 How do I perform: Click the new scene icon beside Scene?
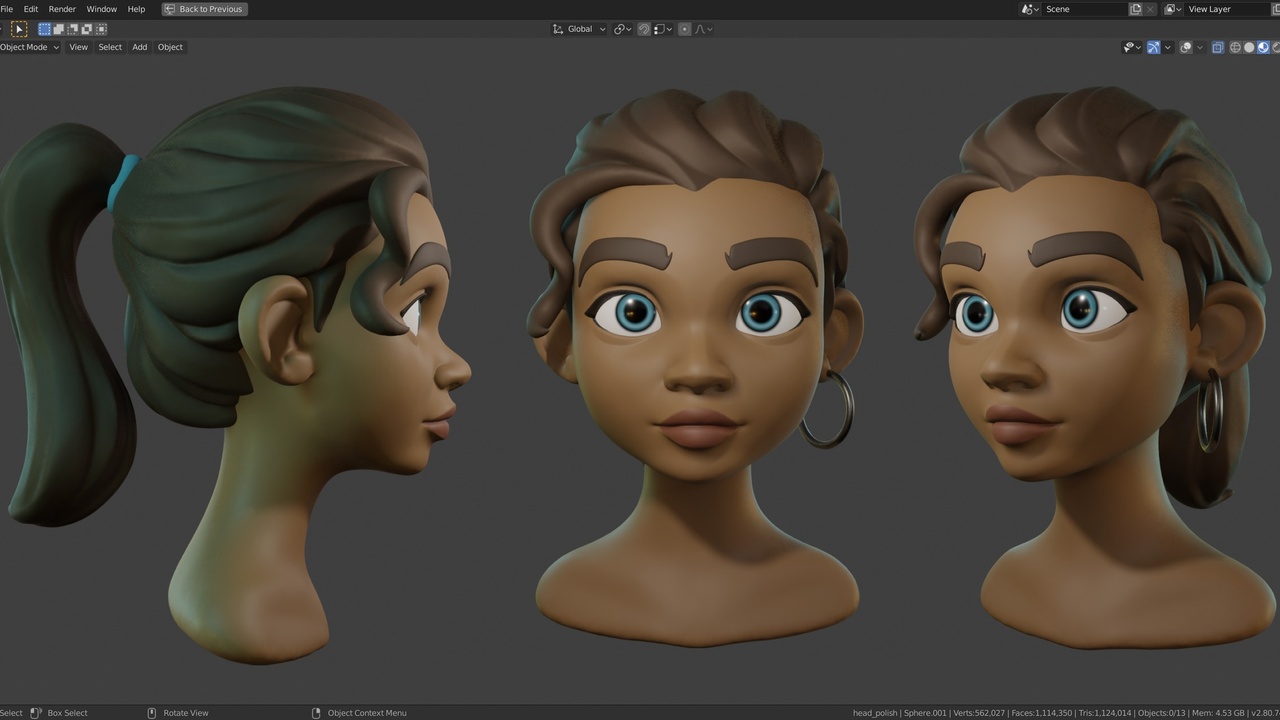1136,9
